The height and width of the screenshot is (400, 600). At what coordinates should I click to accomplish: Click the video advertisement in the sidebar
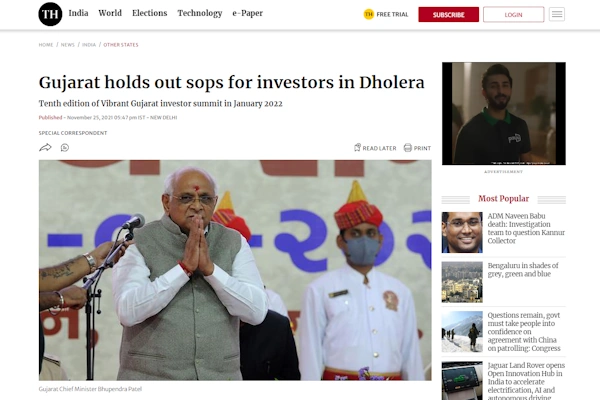pyautogui.click(x=504, y=114)
